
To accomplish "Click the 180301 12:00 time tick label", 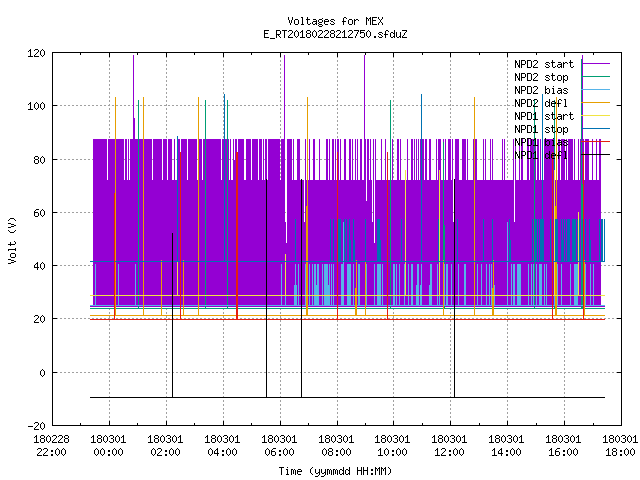I will (449, 446).
